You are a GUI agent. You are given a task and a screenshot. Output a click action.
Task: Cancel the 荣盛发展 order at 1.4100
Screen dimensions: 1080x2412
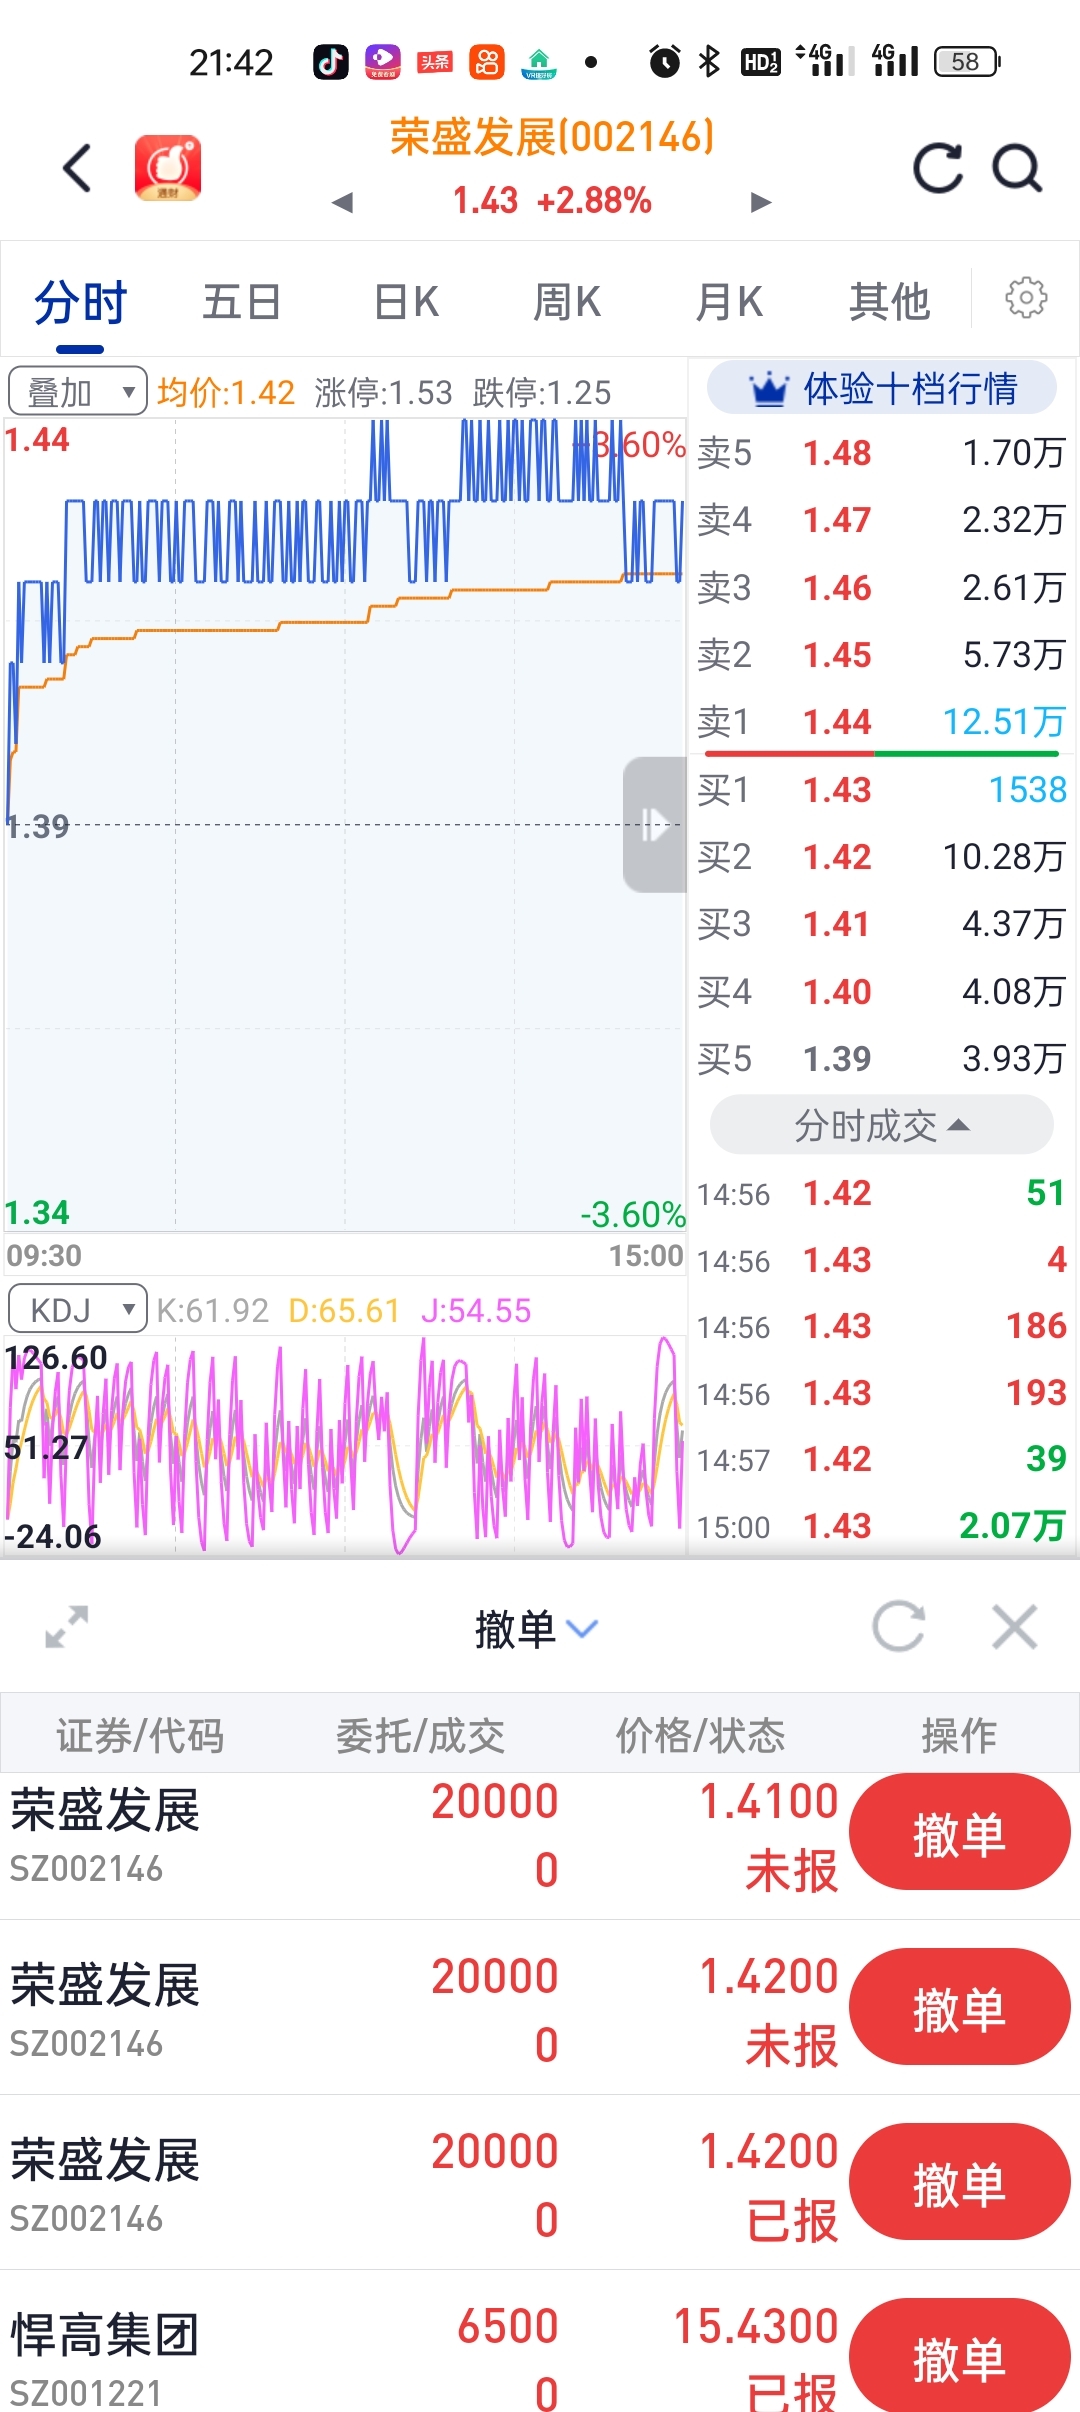(959, 1832)
